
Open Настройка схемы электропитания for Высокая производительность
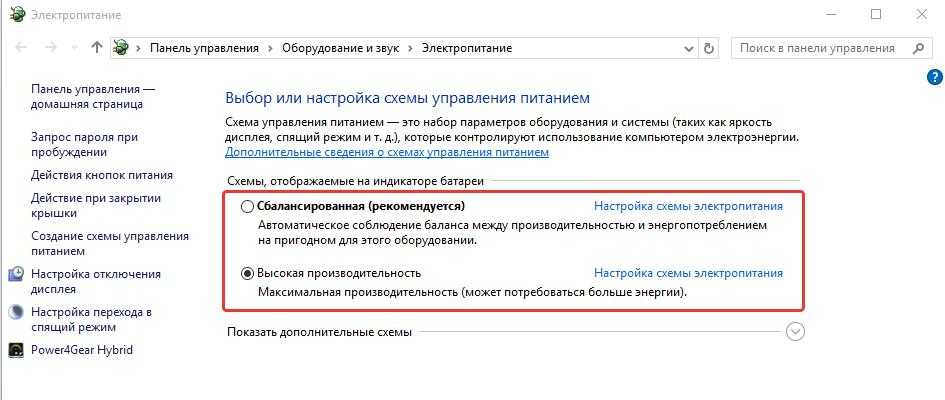(688, 273)
